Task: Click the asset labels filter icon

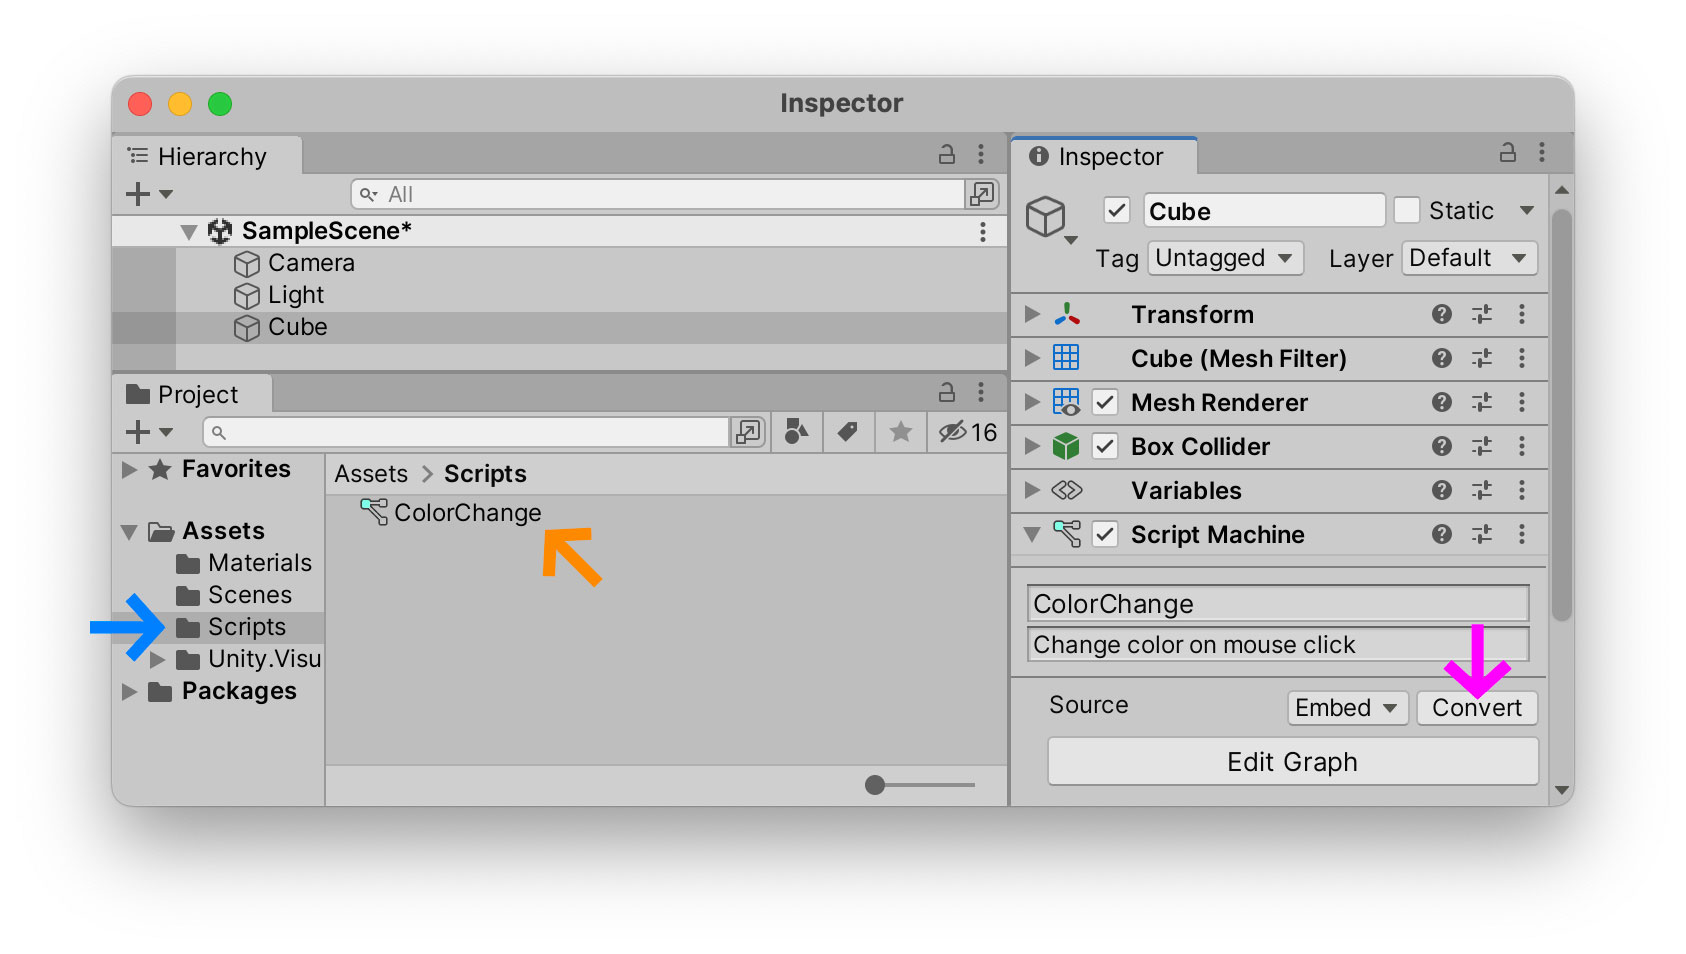Action: (848, 432)
